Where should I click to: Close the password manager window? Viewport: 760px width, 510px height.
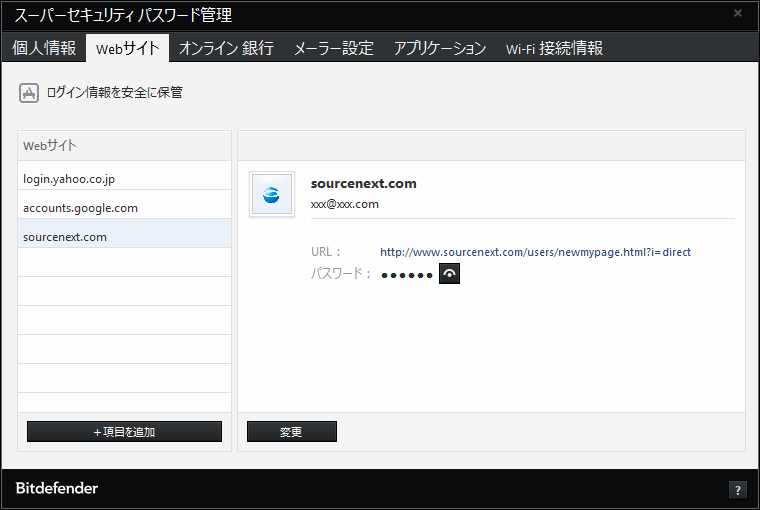point(738,13)
